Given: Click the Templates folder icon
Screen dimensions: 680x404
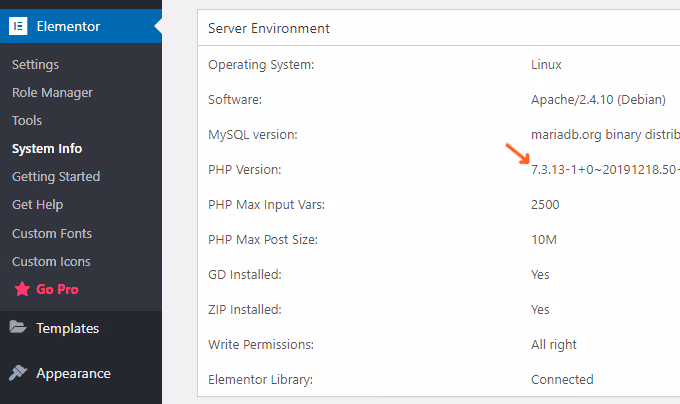Looking at the screenshot, I should [18, 327].
